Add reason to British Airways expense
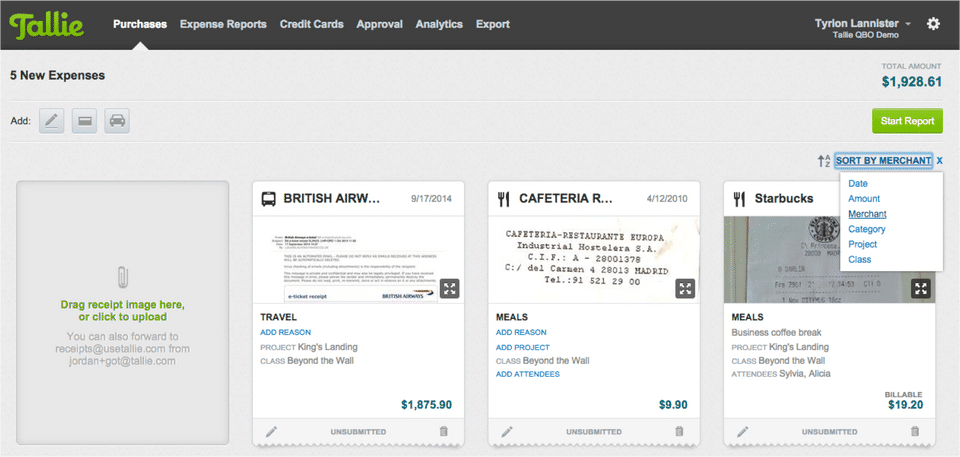 [285, 332]
